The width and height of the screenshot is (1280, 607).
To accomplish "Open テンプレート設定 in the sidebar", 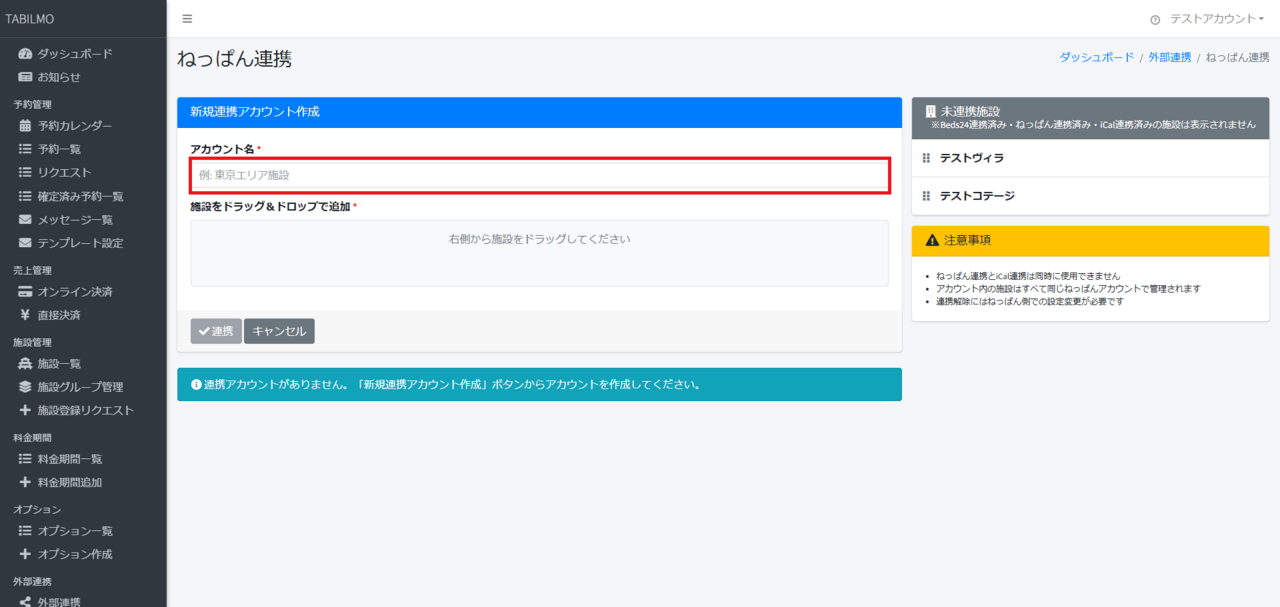I will (80, 243).
